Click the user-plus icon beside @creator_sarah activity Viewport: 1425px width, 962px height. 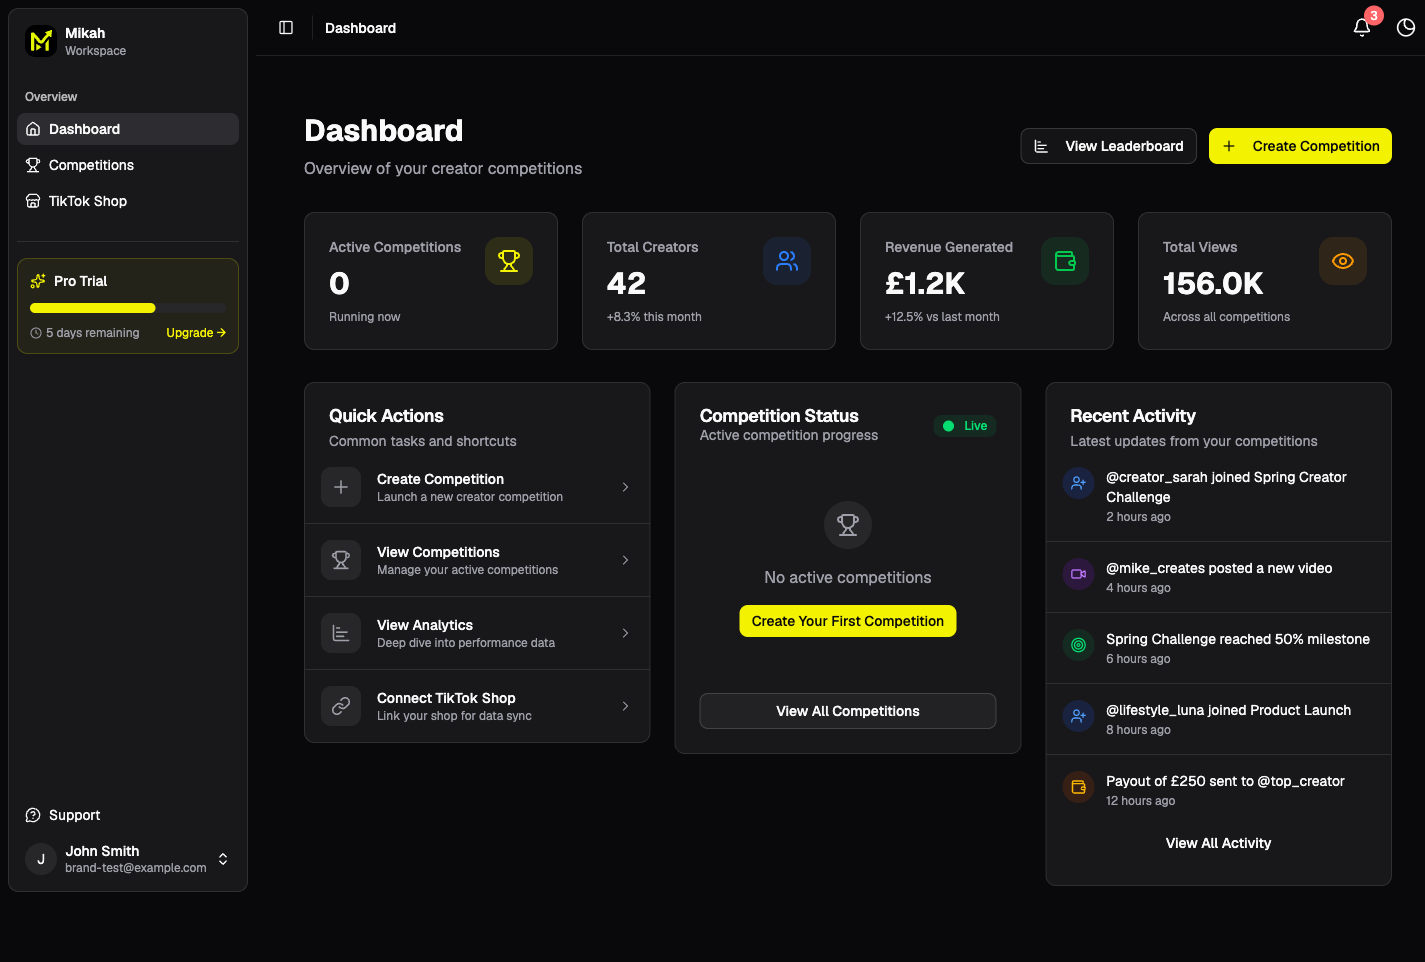pyautogui.click(x=1078, y=484)
